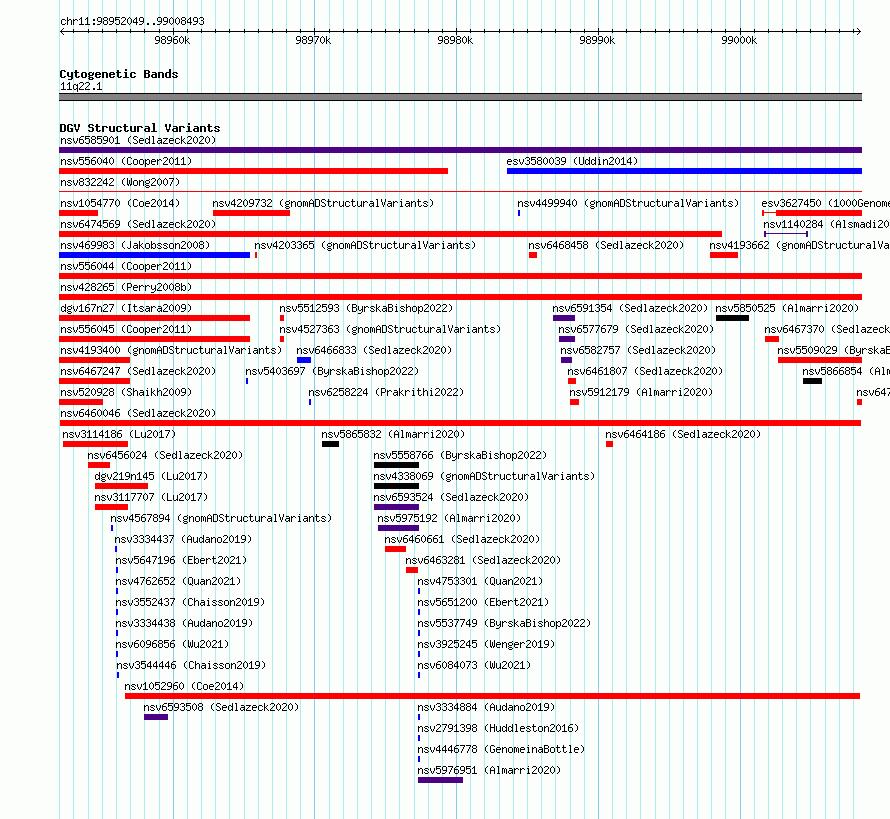This screenshot has height=819, width=890.
Task: Click the nsv6582757 (Sedlazeck2020) label
Action: (638, 350)
